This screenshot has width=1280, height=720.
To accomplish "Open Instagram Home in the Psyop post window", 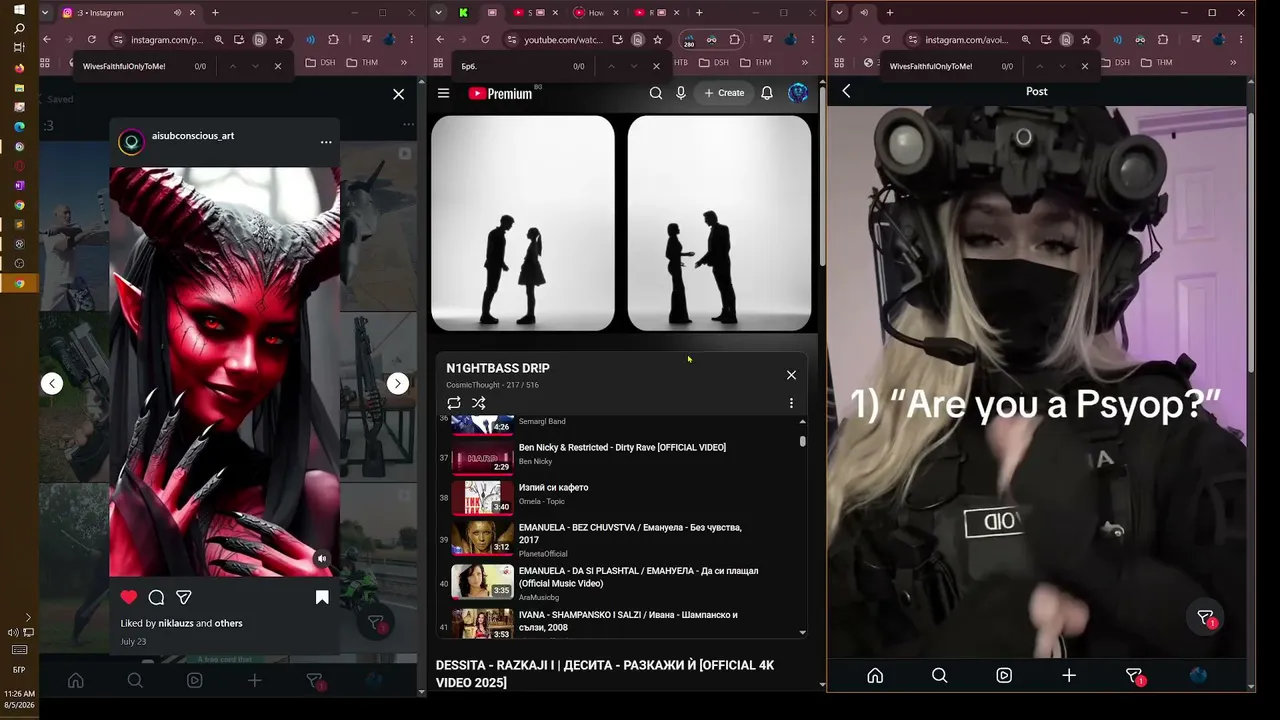I will (875, 675).
